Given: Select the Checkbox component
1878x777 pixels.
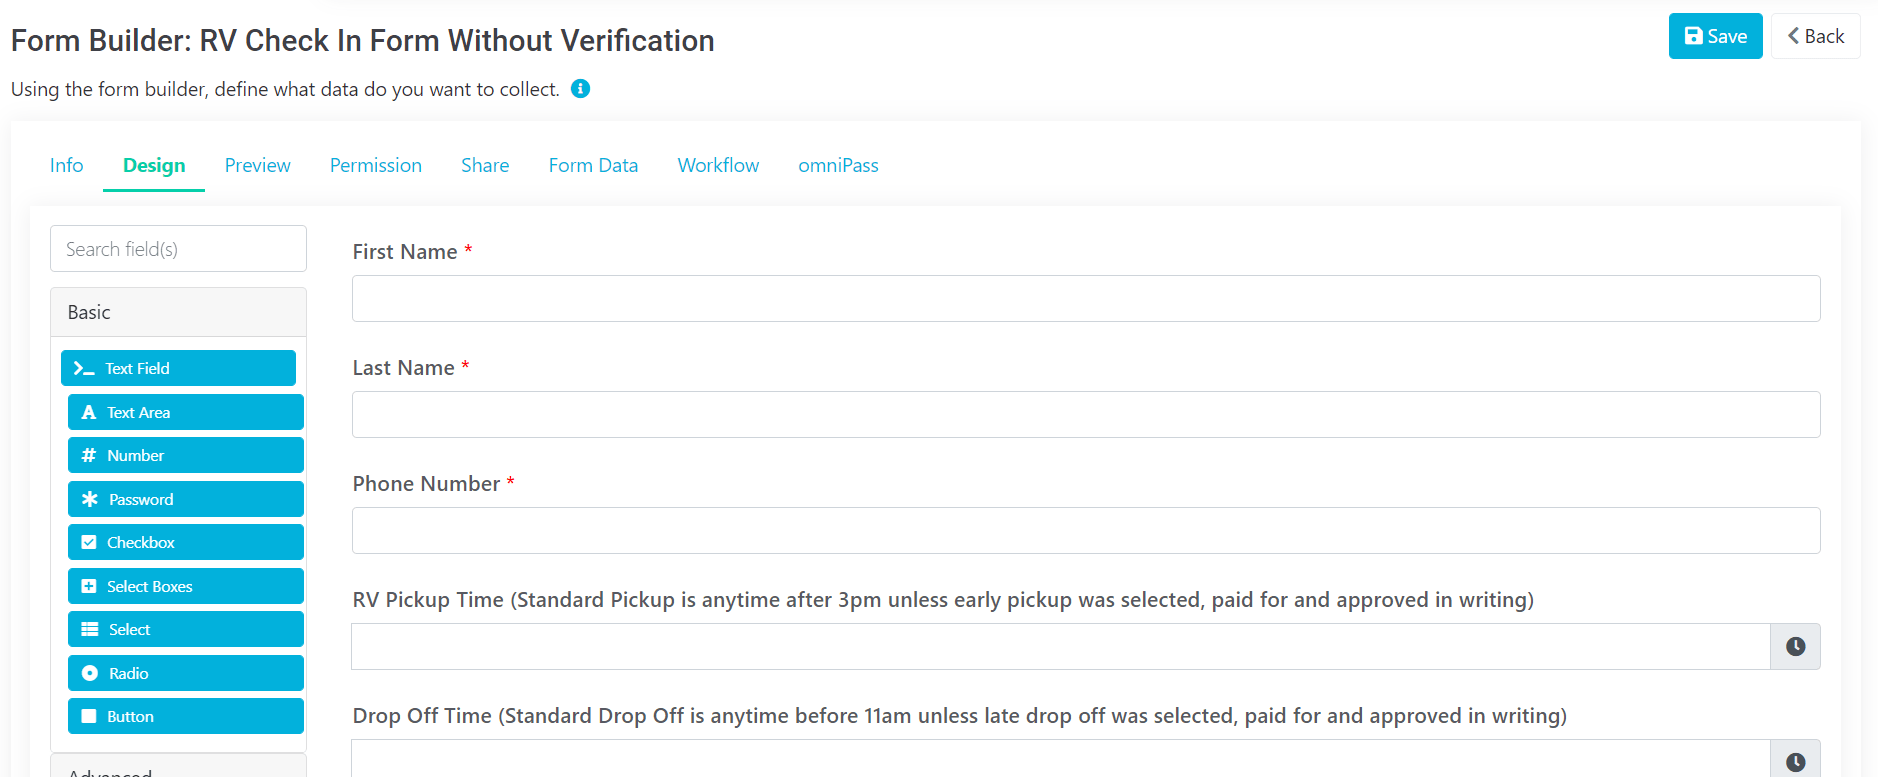Looking at the screenshot, I should 185,543.
